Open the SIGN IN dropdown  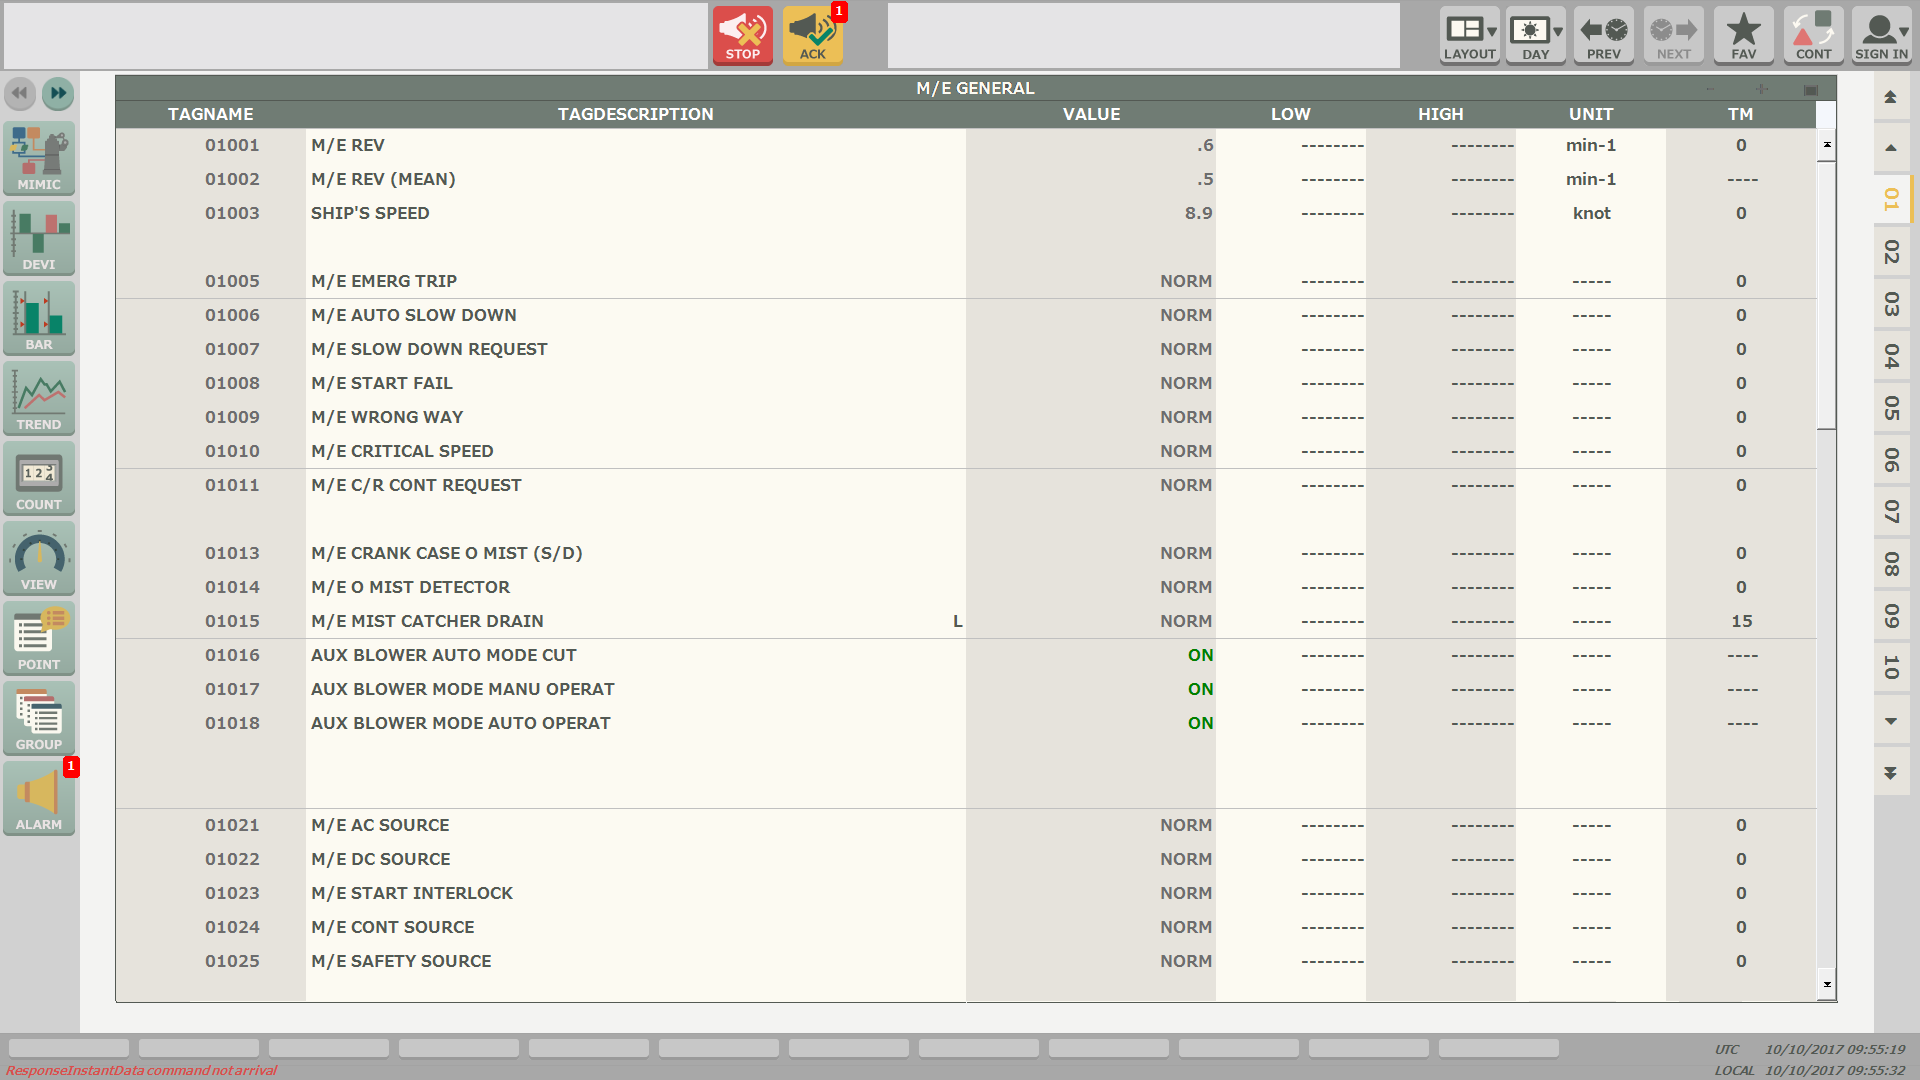point(1881,36)
